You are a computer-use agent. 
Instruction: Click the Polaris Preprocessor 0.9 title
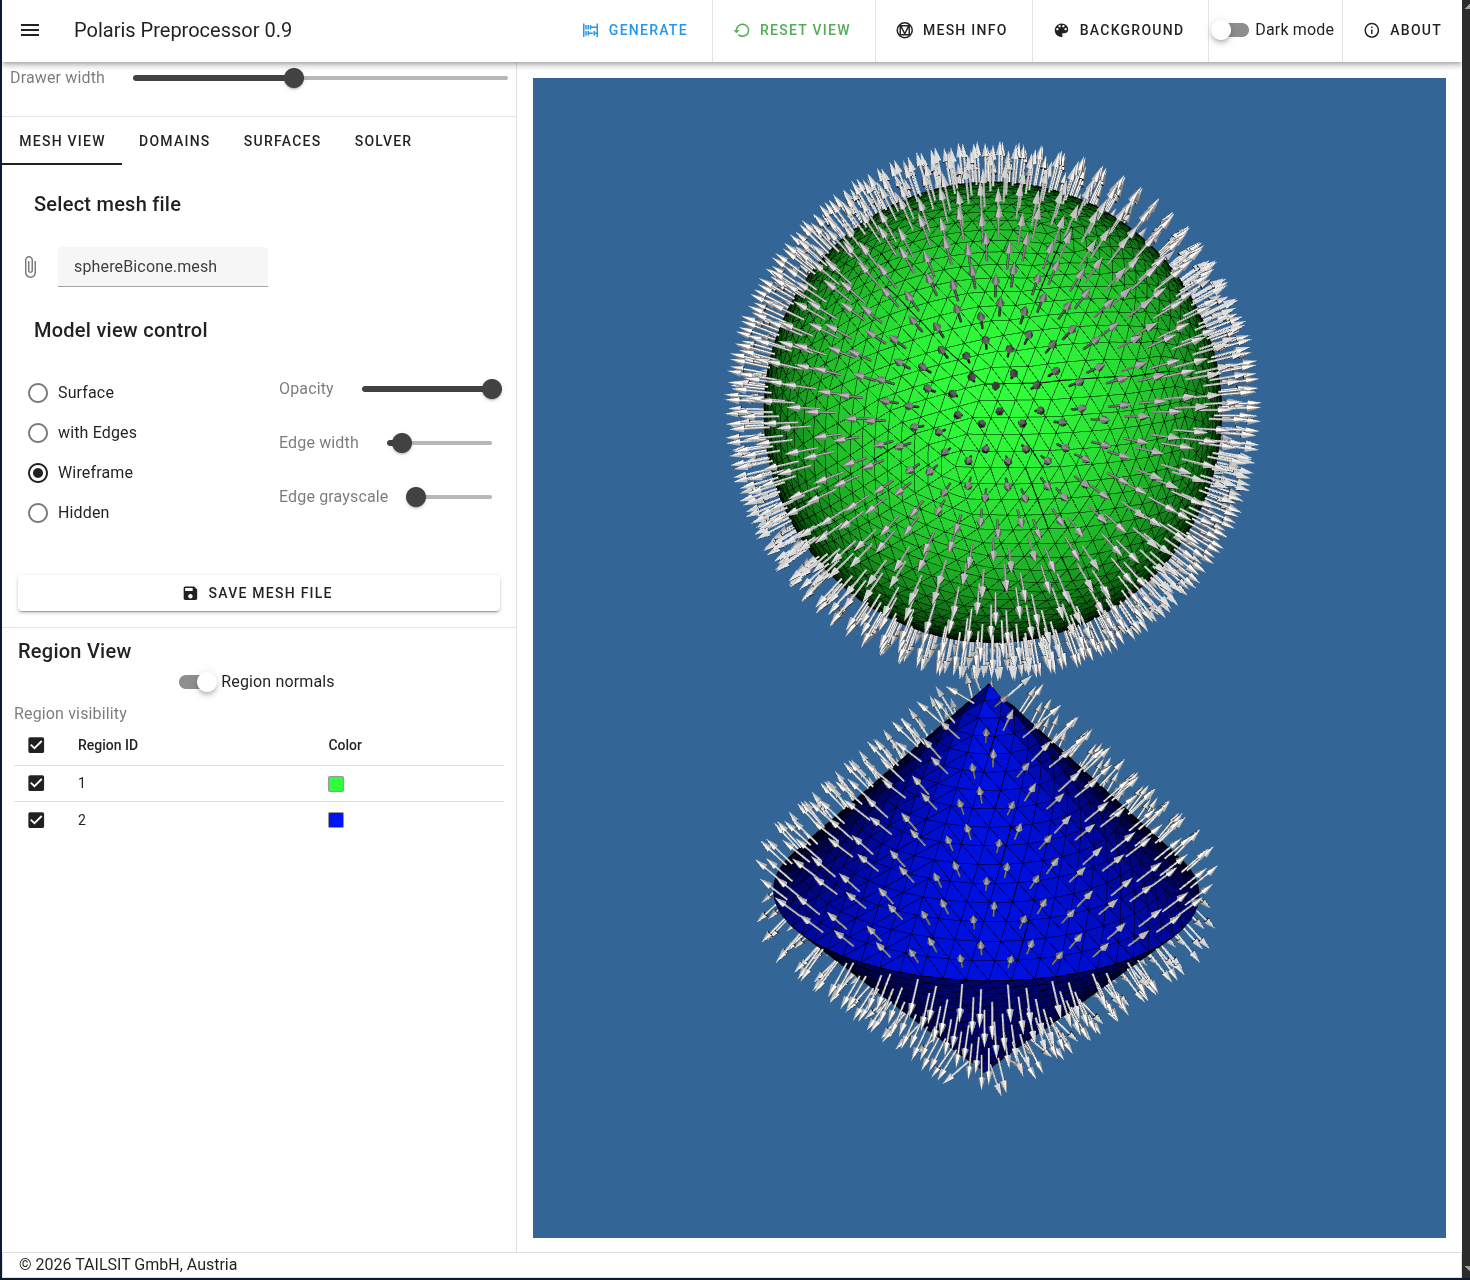point(183,30)
